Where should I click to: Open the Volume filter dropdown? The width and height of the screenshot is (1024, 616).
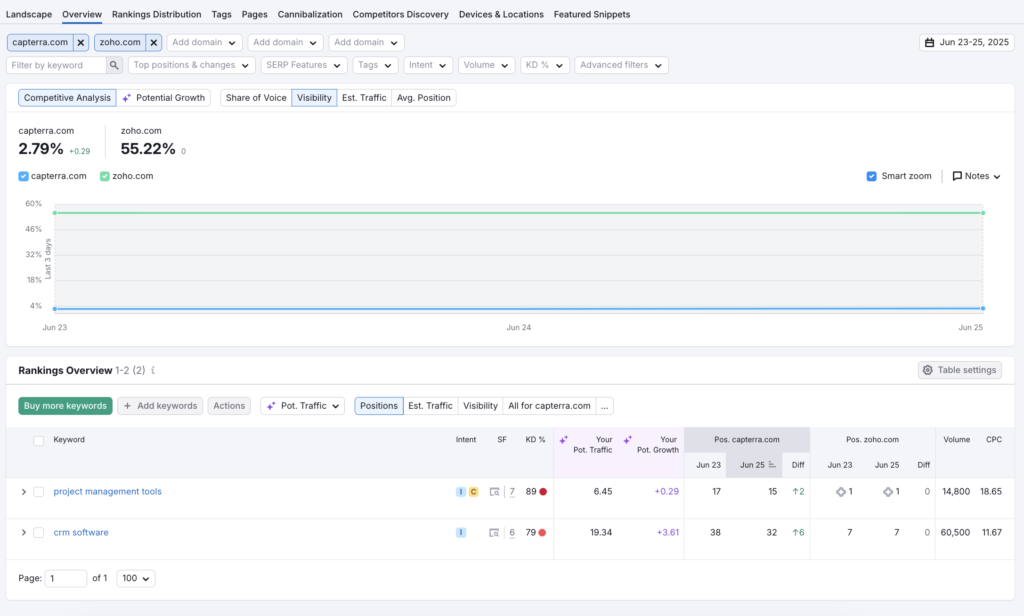[487, 65]
